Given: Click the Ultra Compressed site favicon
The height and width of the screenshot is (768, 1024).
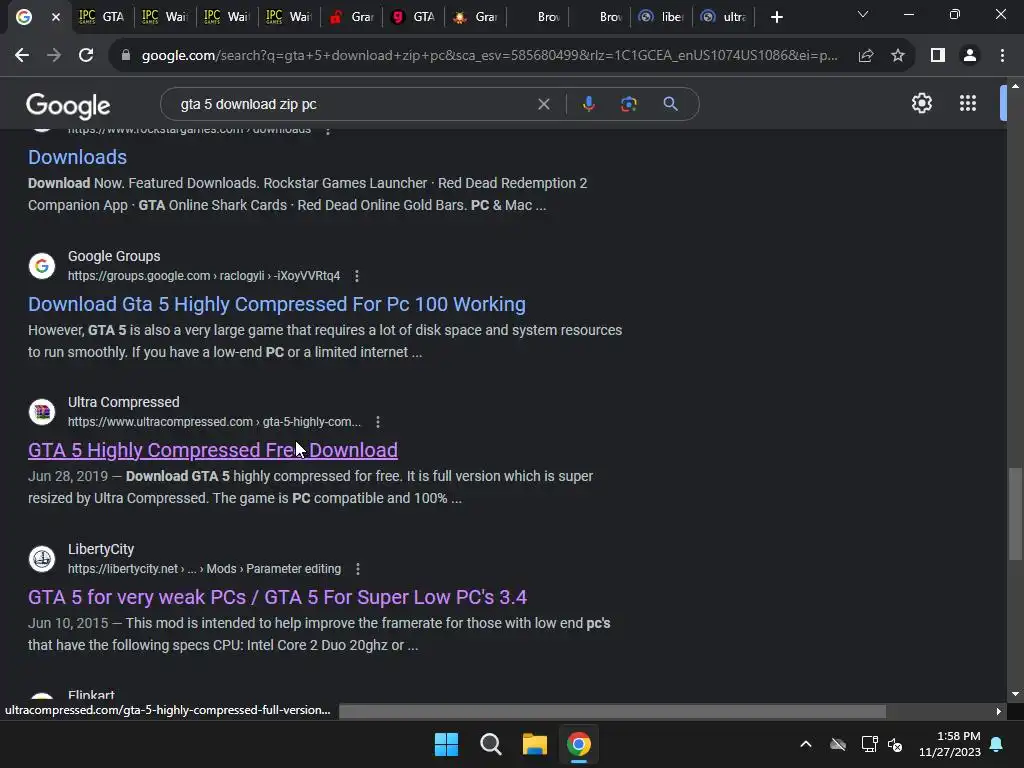Looking at the screenshot, I should click(x=42, y=412).
